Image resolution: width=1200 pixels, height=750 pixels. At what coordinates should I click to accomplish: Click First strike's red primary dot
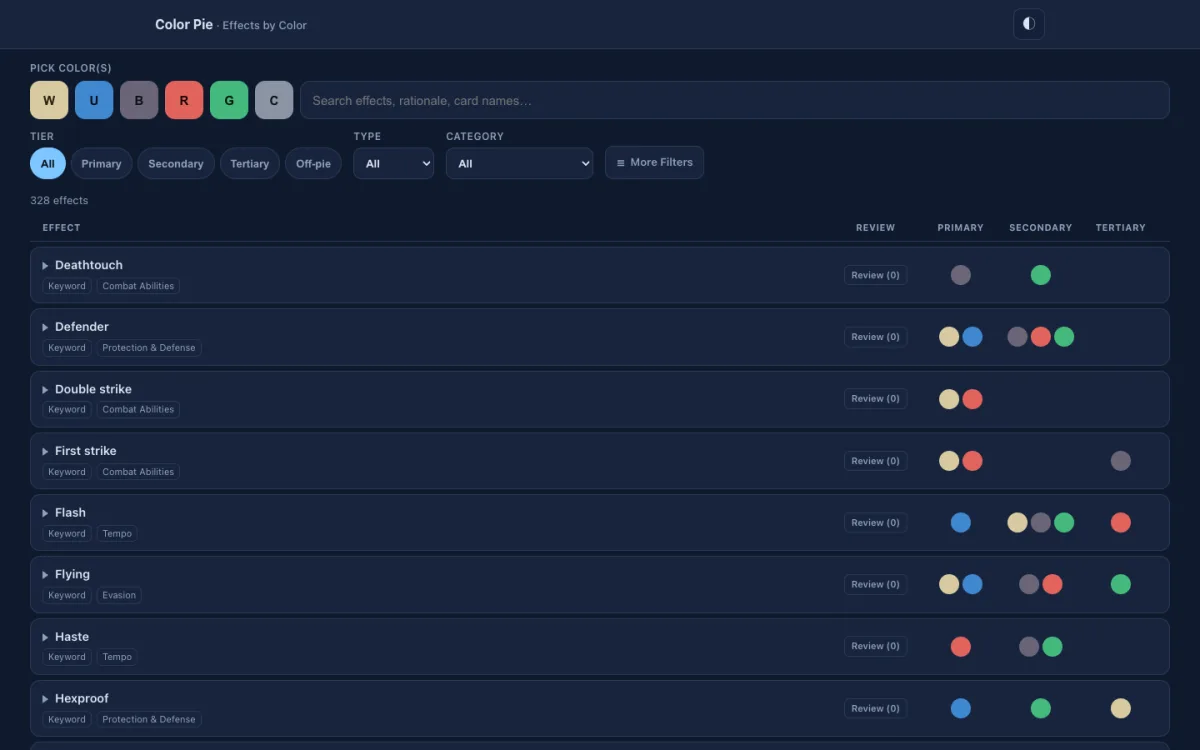tap(972, 461)
